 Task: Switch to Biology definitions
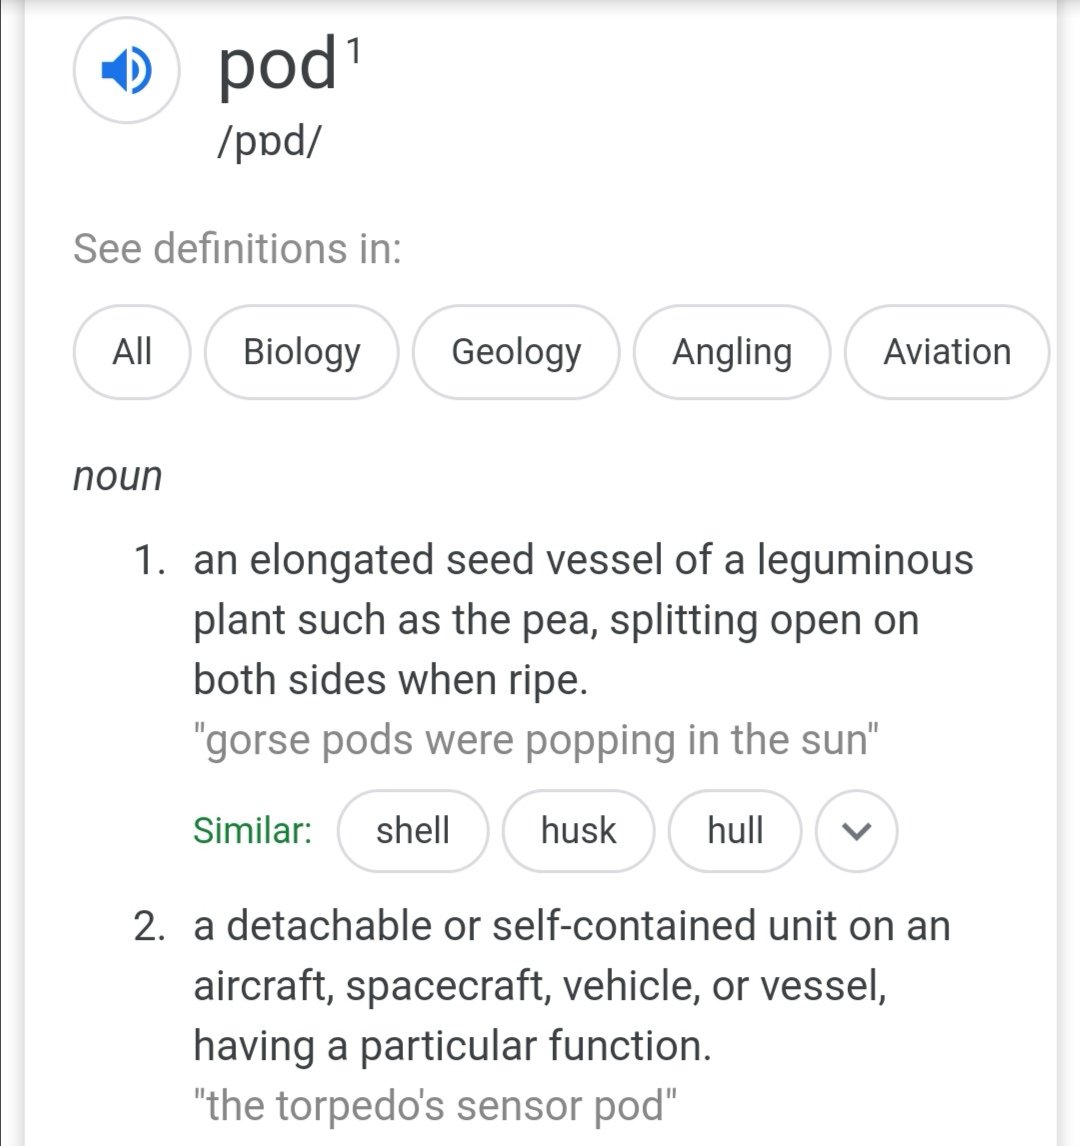pyautogui.click(x=302, y=352)
